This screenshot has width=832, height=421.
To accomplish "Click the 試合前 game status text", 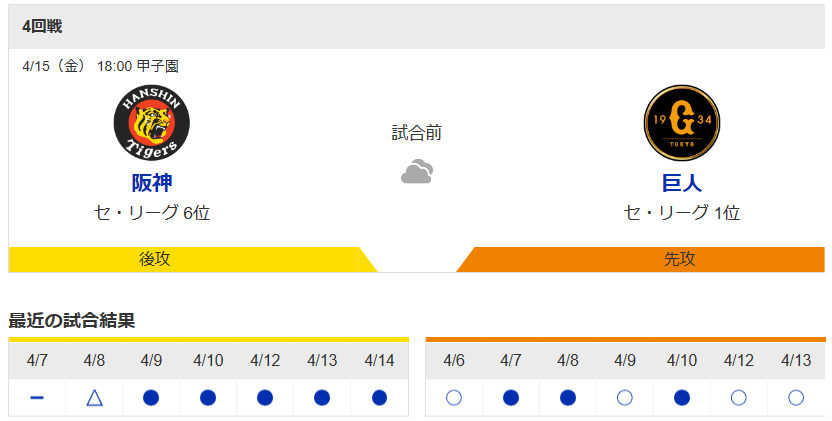I will pyautogui.click(x=416, y=132).
